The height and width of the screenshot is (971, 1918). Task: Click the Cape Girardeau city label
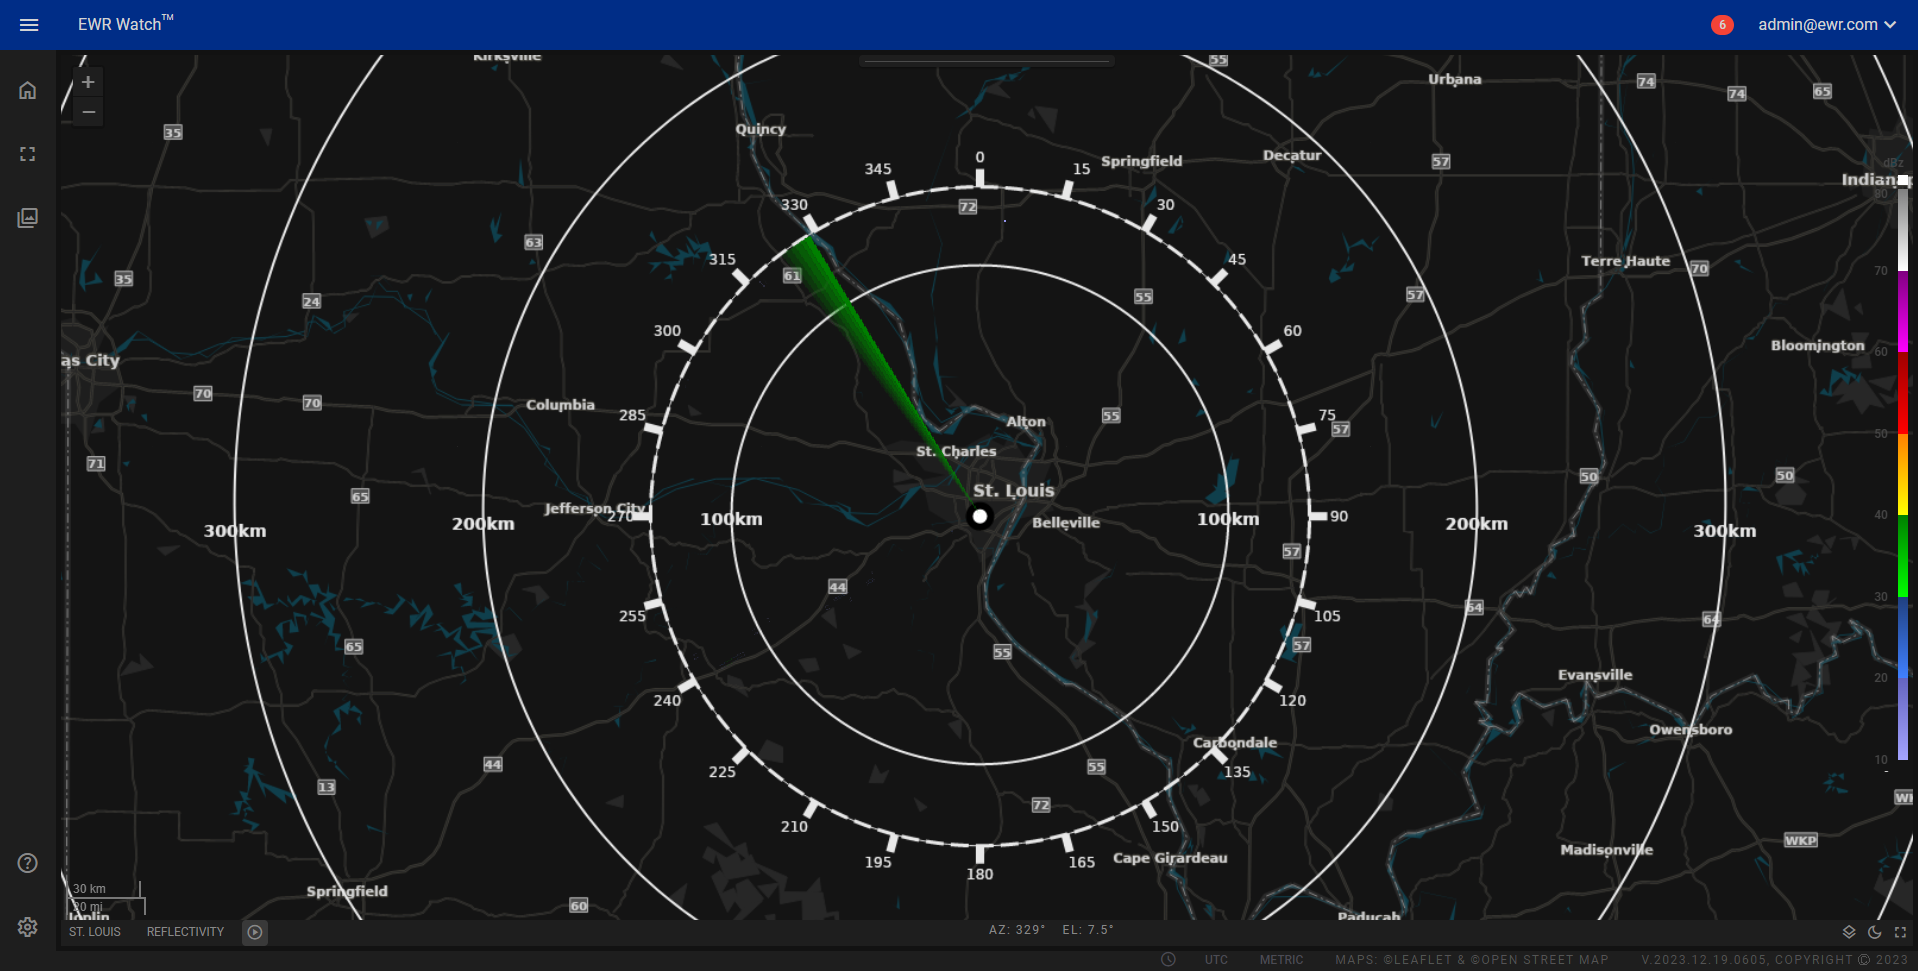(1170, 858)
